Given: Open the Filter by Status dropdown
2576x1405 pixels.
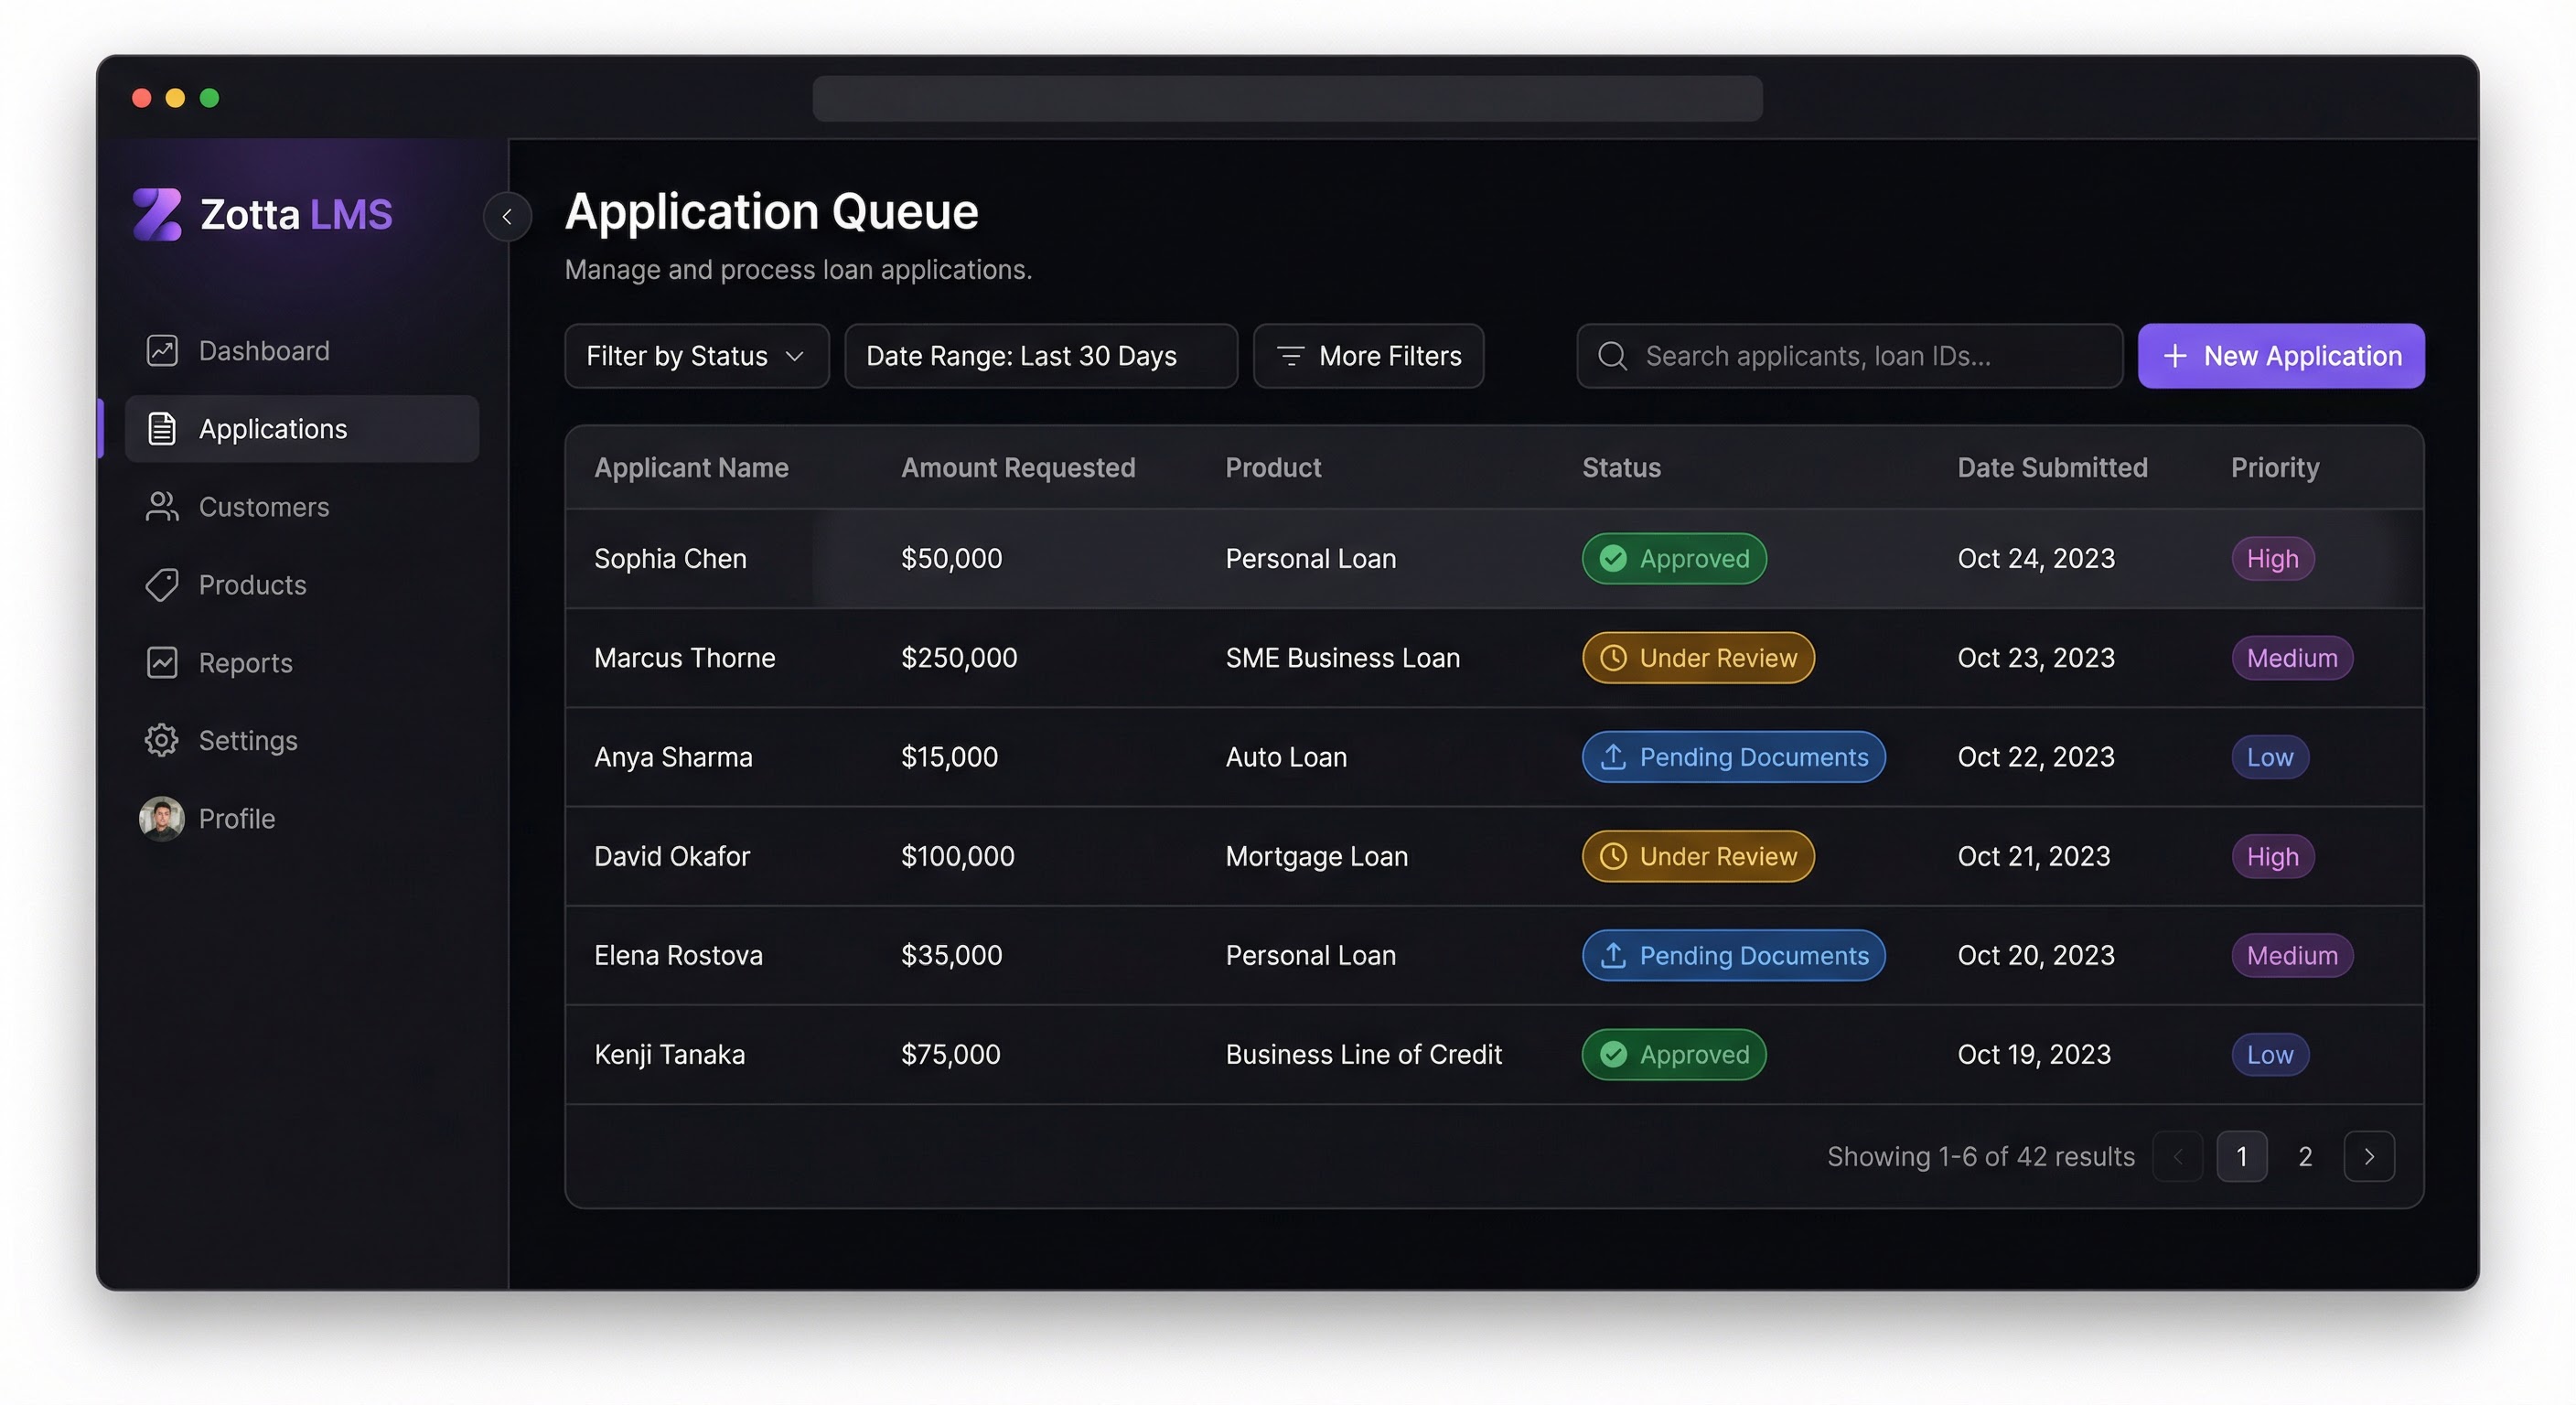Looking at the screenshot, I should pos(696,355).
